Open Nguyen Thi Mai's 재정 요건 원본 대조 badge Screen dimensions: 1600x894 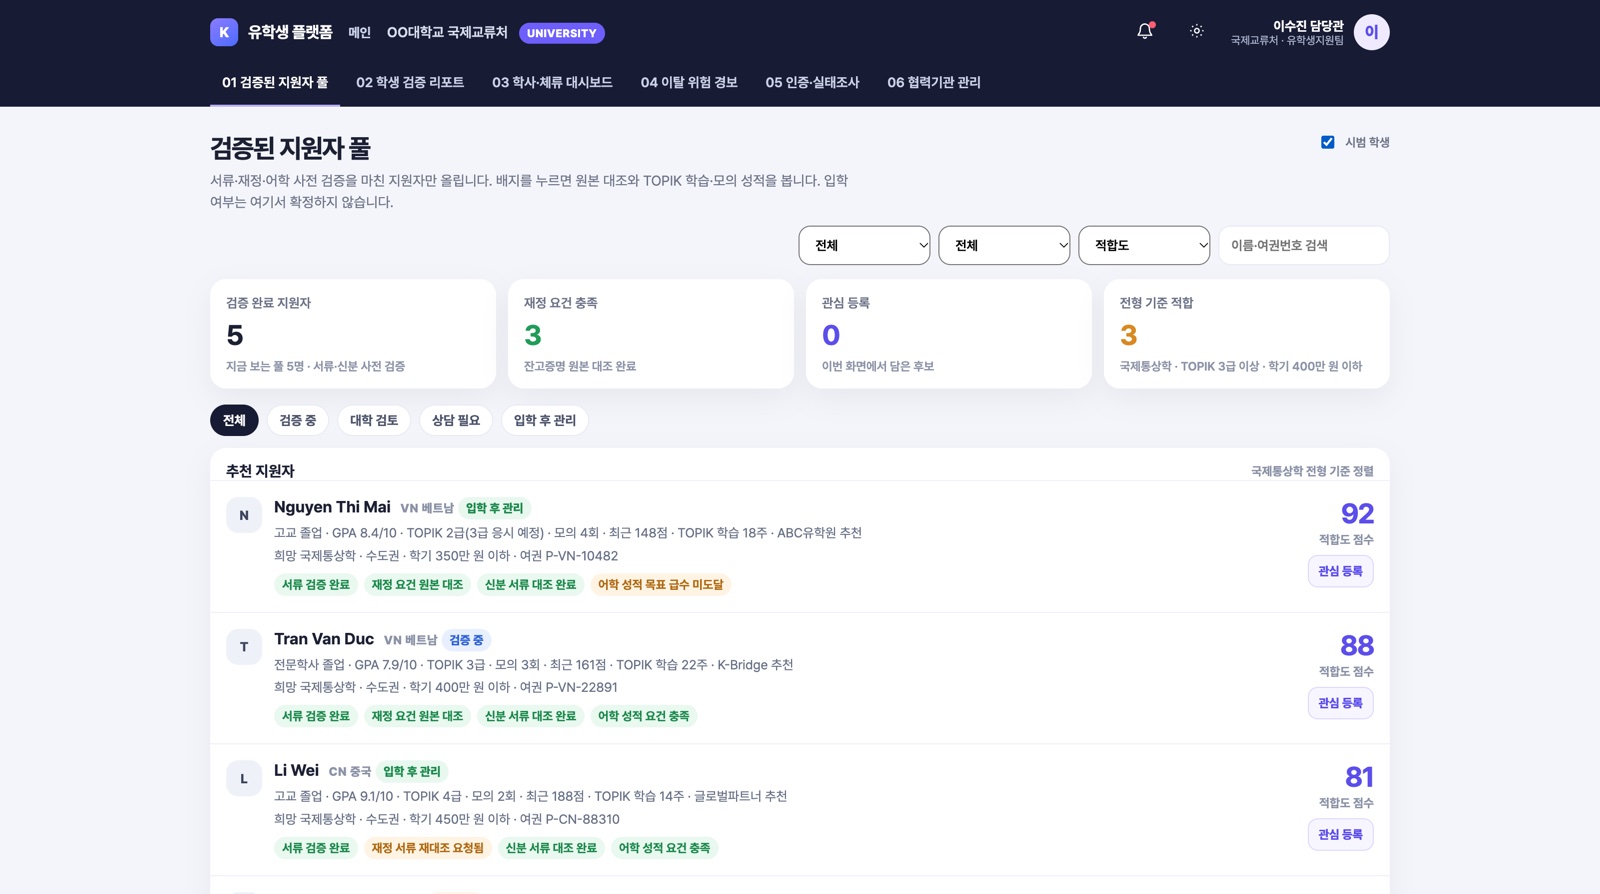417,585
